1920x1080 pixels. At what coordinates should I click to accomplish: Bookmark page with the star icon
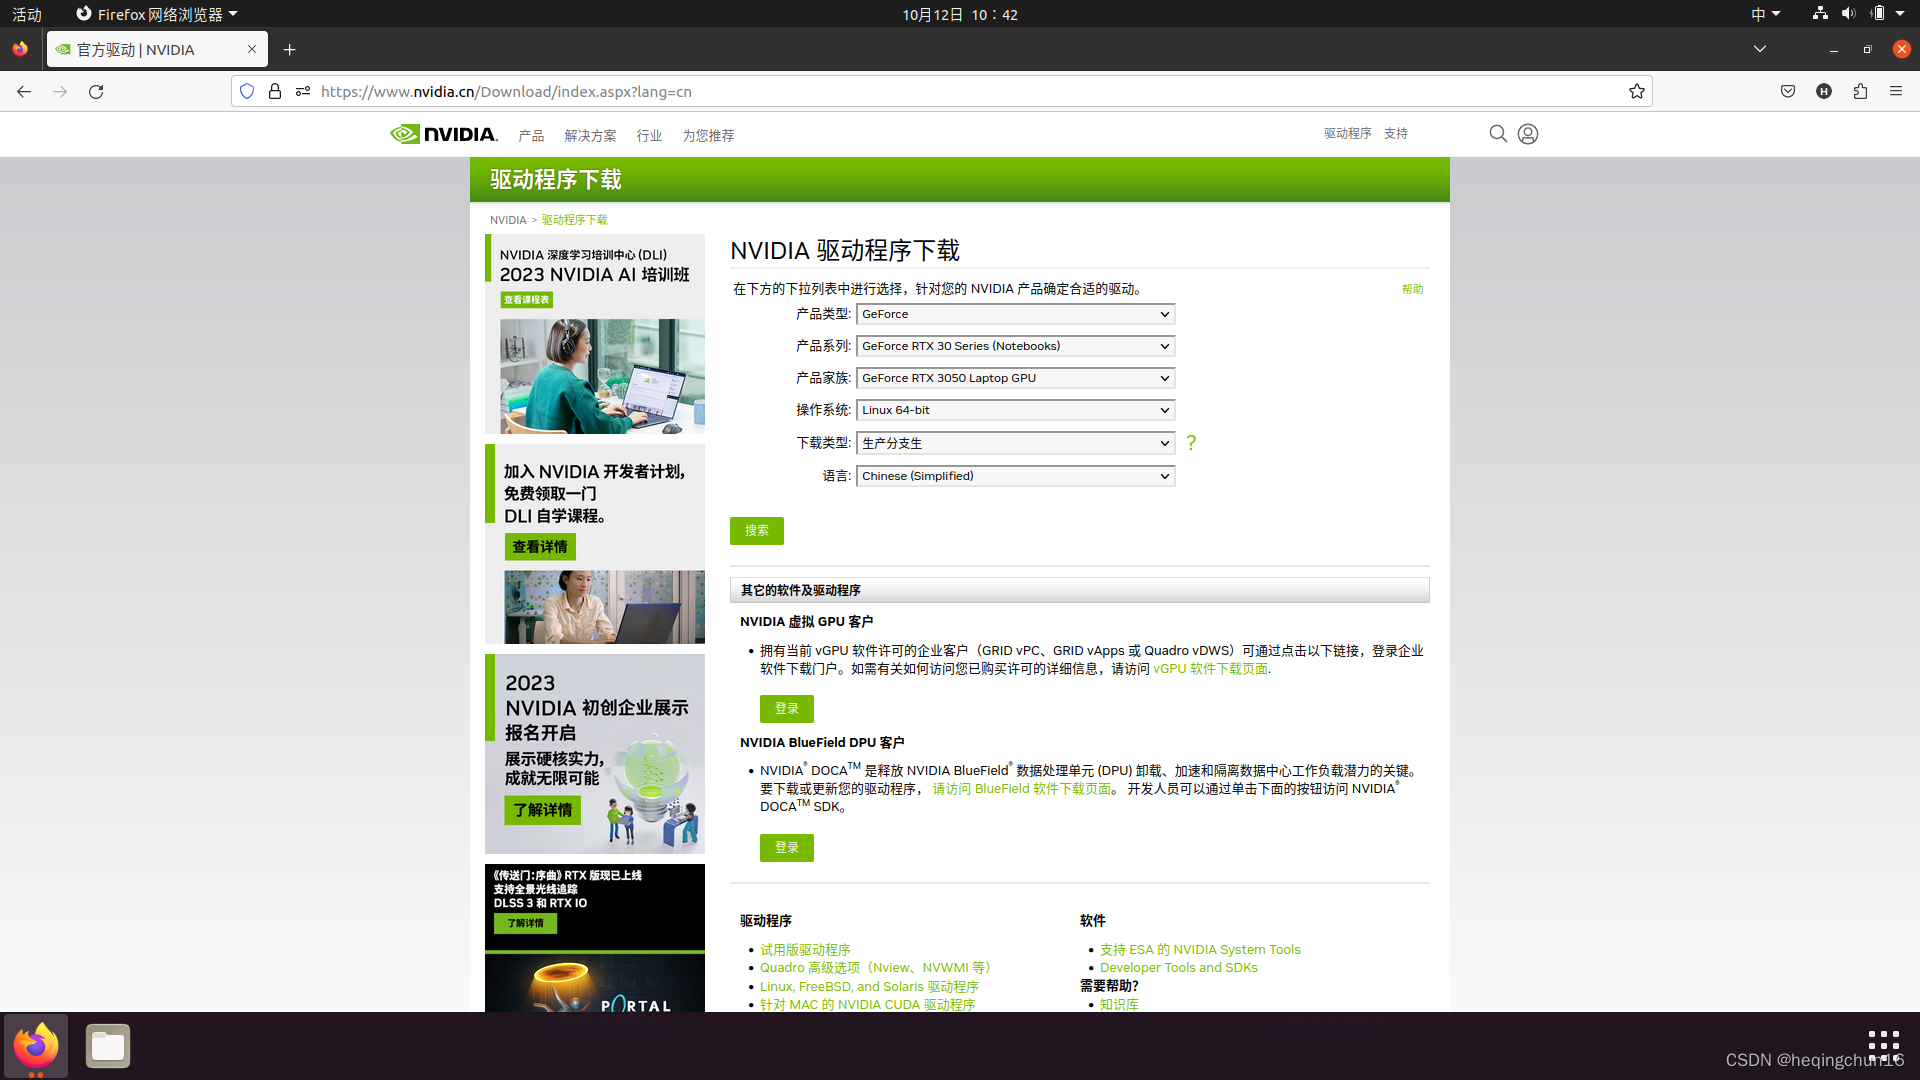[1636, 91]
